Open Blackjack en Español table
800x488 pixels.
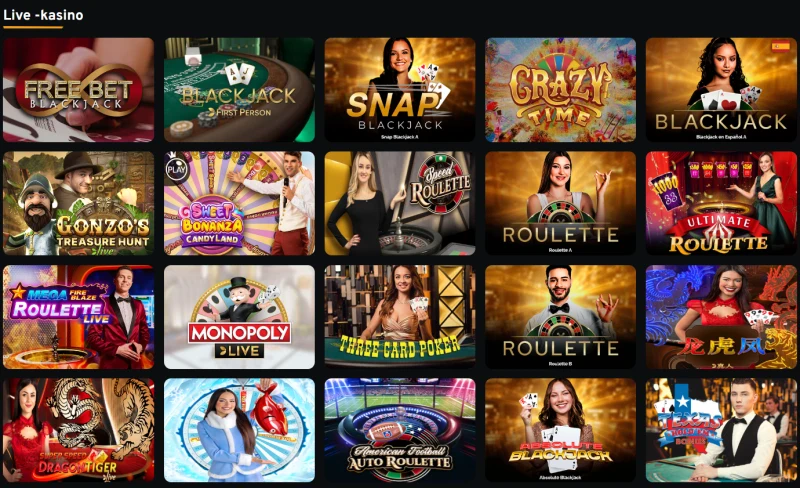click(x=721, y=90)
